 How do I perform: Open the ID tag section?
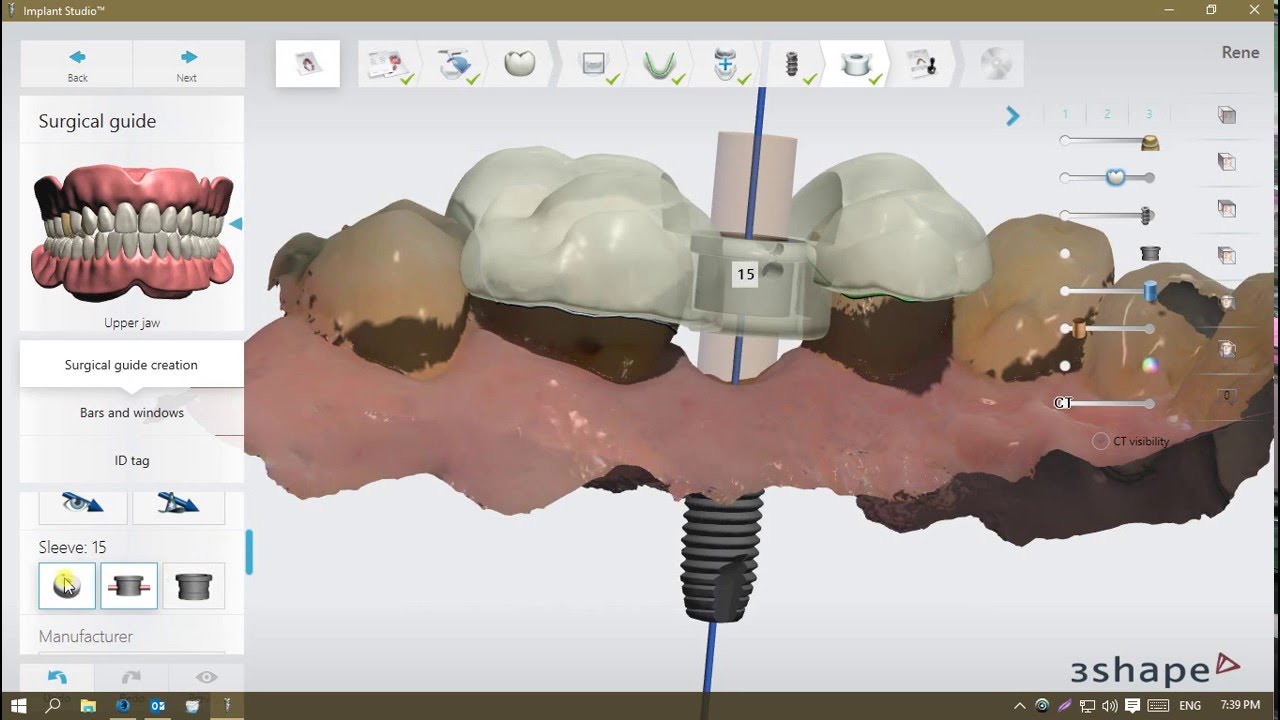[131, 460]
